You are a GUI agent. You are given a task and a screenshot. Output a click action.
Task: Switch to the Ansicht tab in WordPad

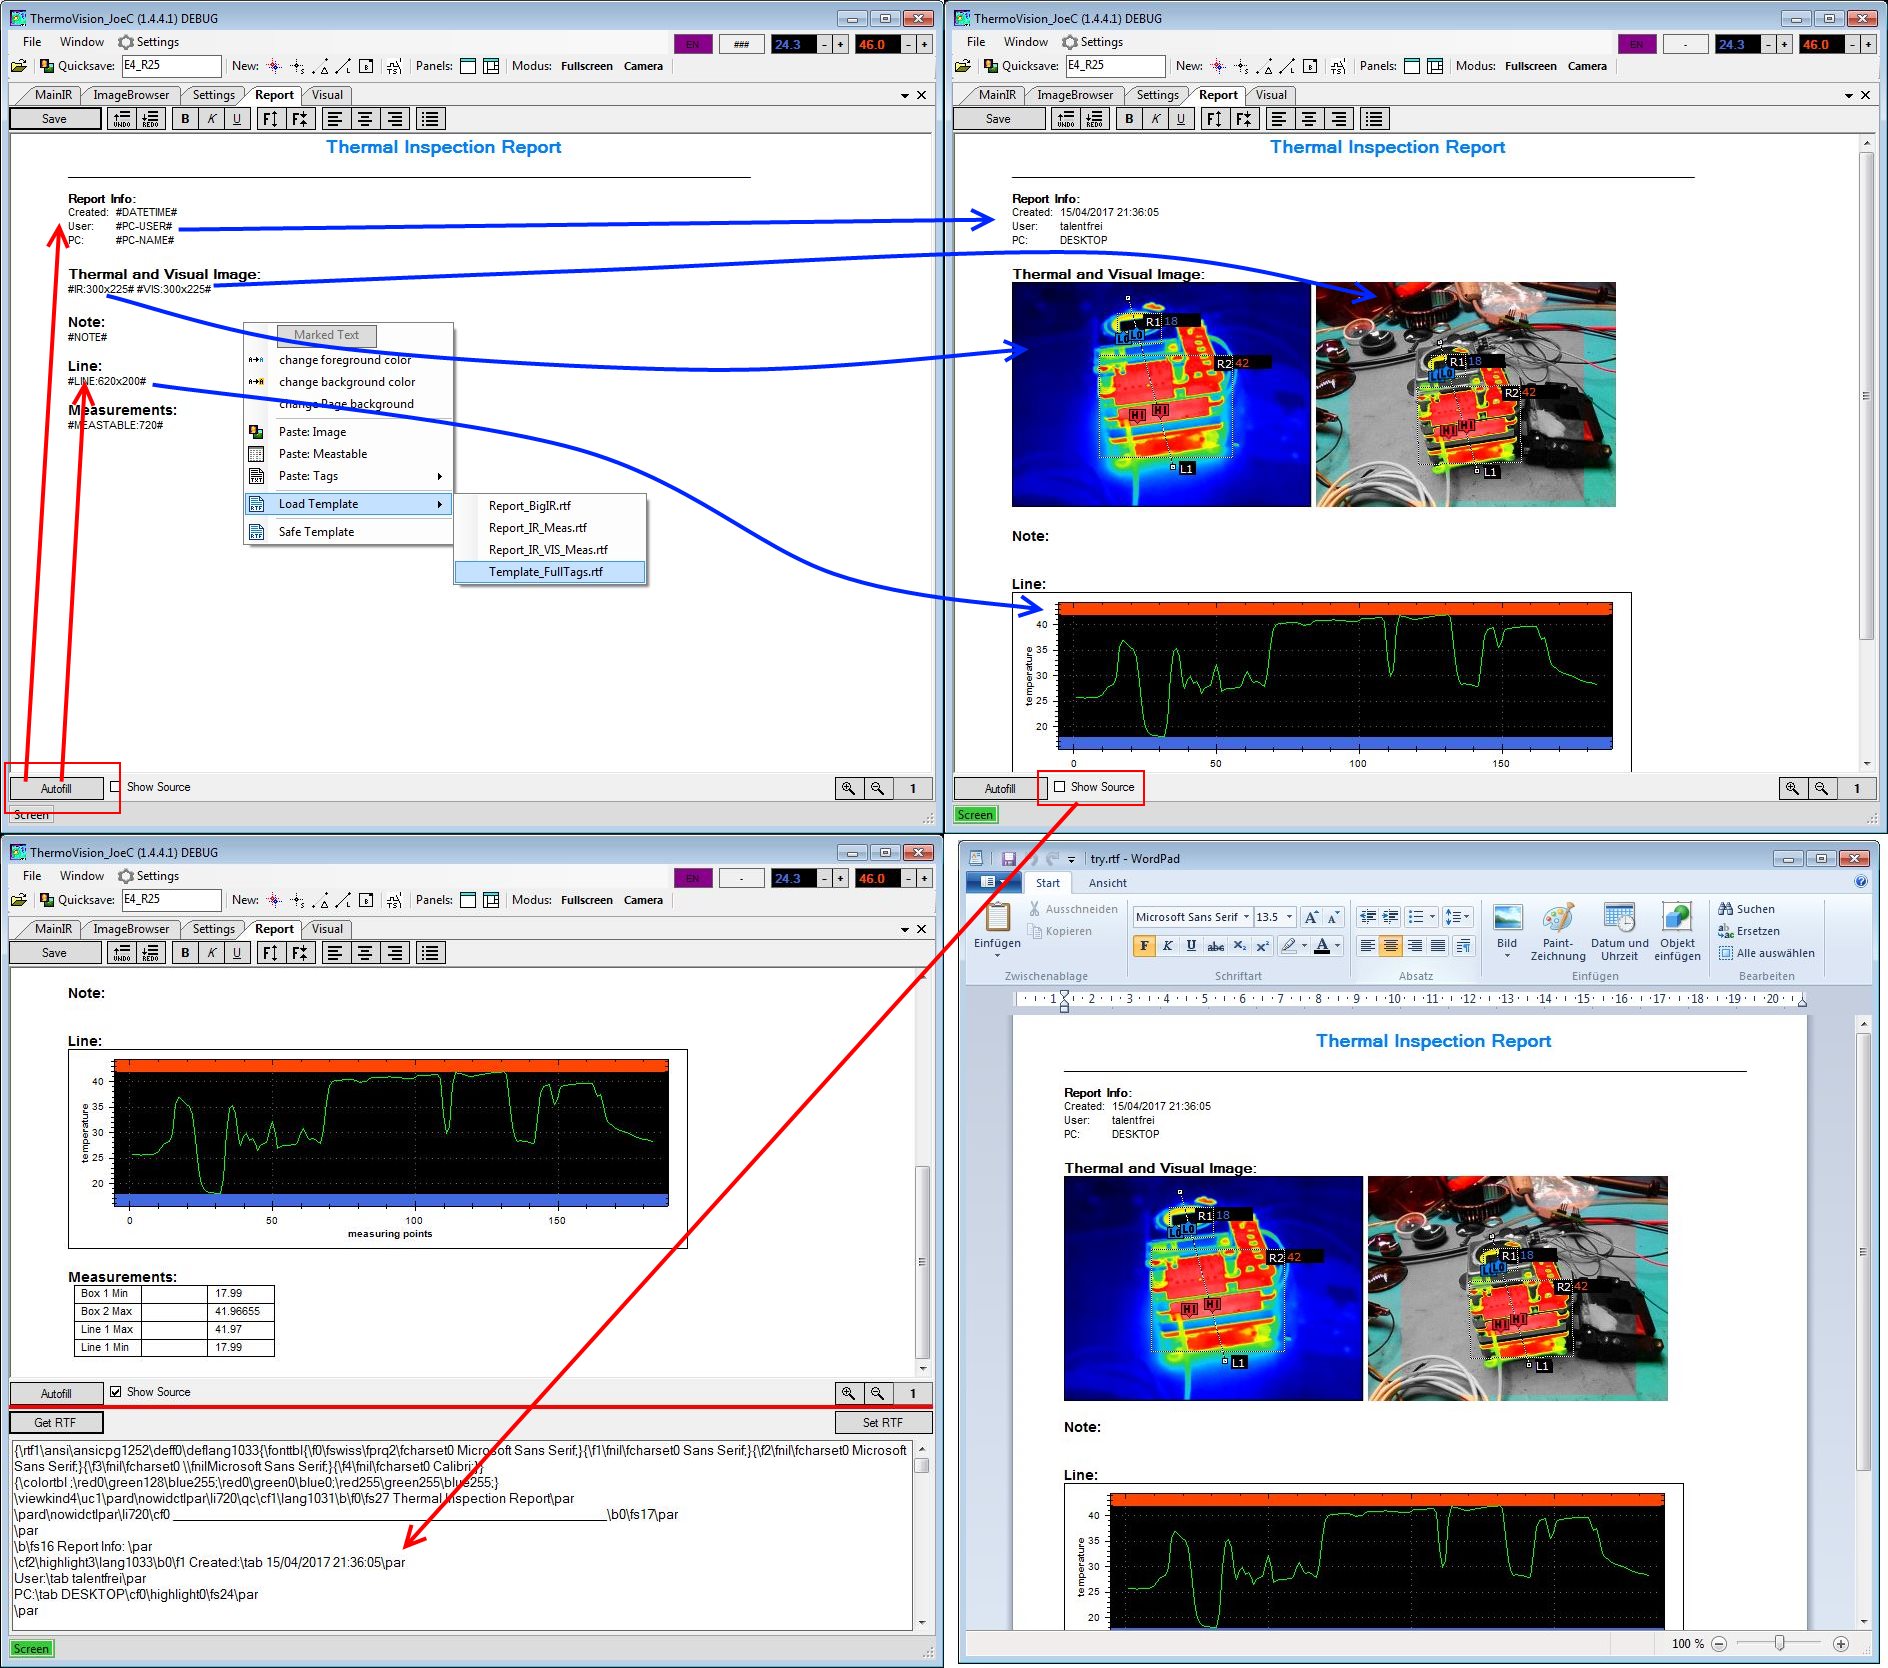coord(1107,883)
